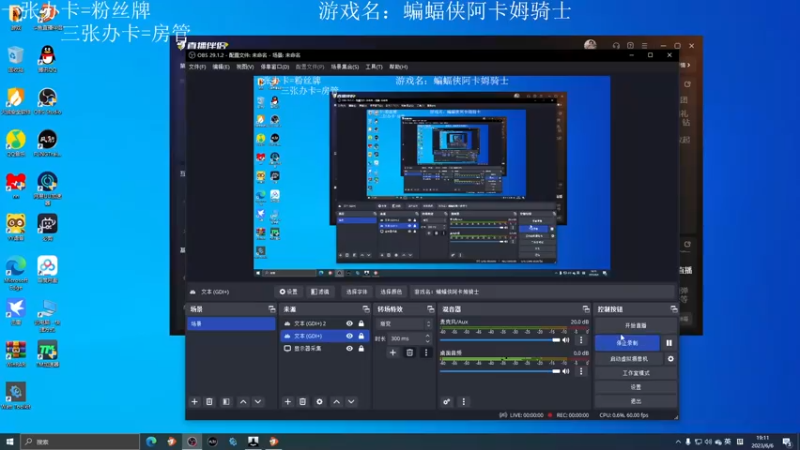The image size is (800, 450).
Task: Open Filters button in source toolbar
Action: tap(320, 292)
